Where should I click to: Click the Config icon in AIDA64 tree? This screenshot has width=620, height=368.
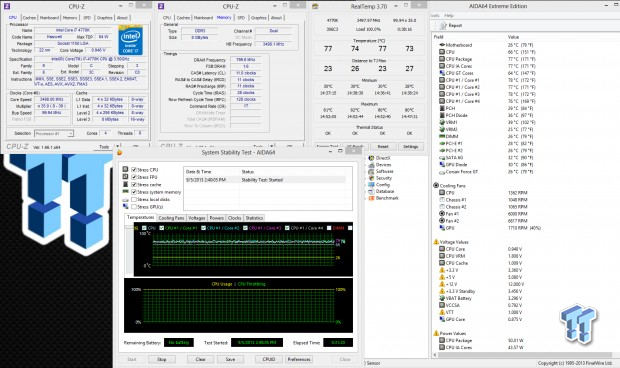371,185
